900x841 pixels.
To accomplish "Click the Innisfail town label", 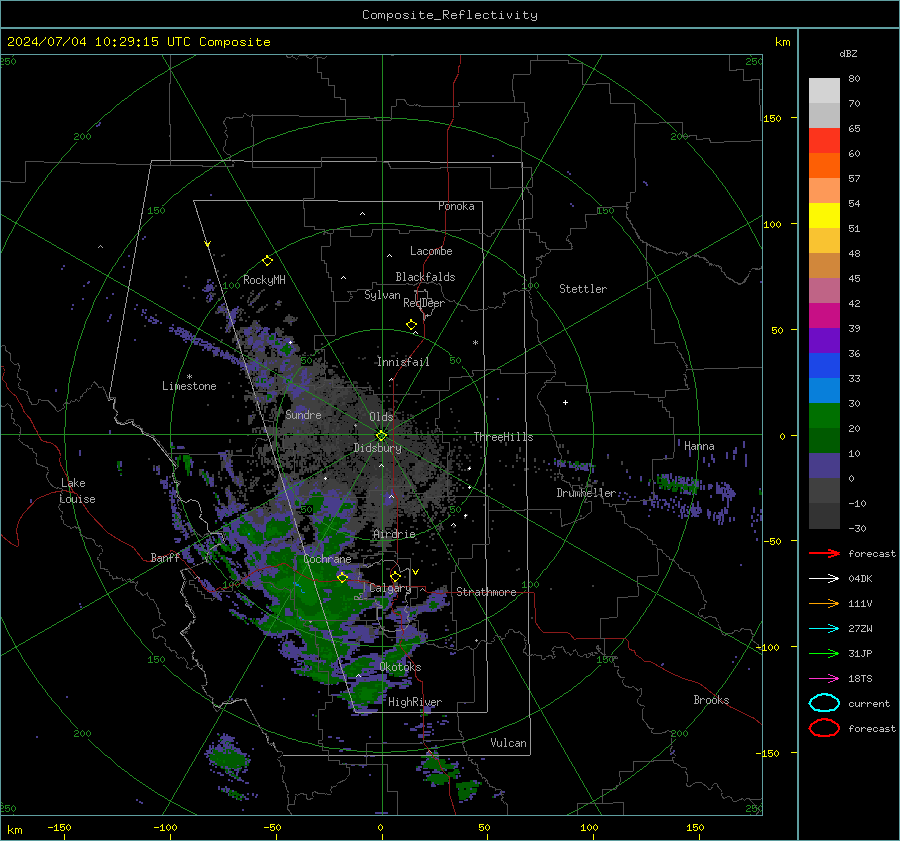I will click(403, 362).
